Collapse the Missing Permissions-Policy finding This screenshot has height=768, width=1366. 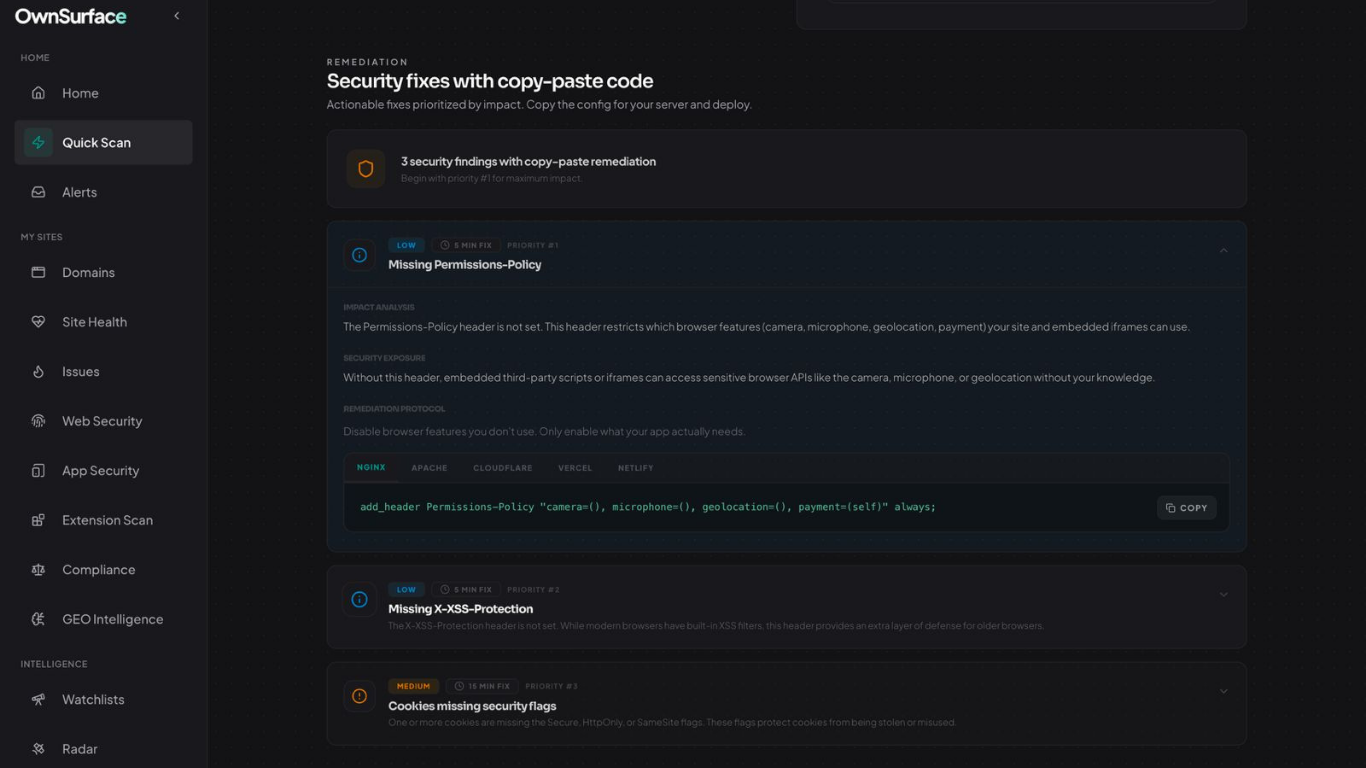(1223, 251)
